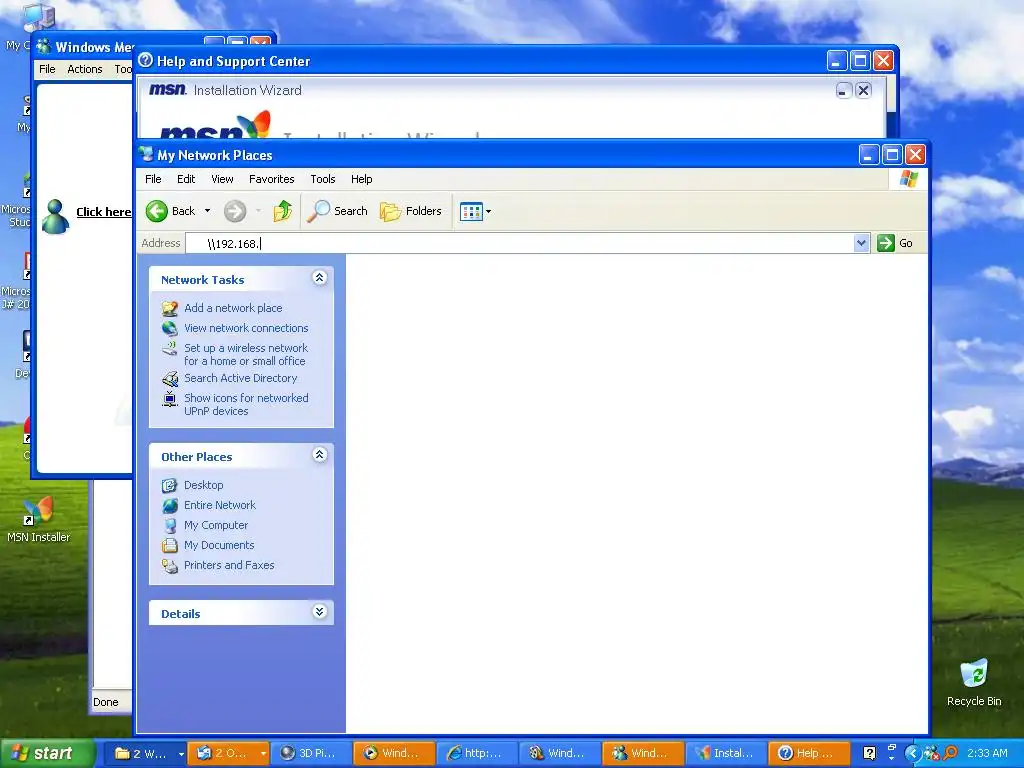Click the Forward arrow button

point(235,211)
